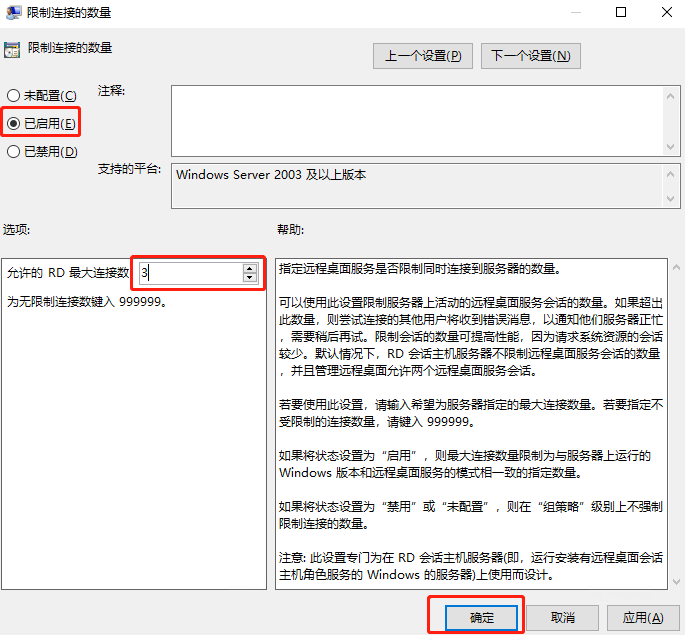Viewport: 685px width, 635px height.
Task: Decrease RD 最大连接数 with the down spinner
Action: [249, 277]
